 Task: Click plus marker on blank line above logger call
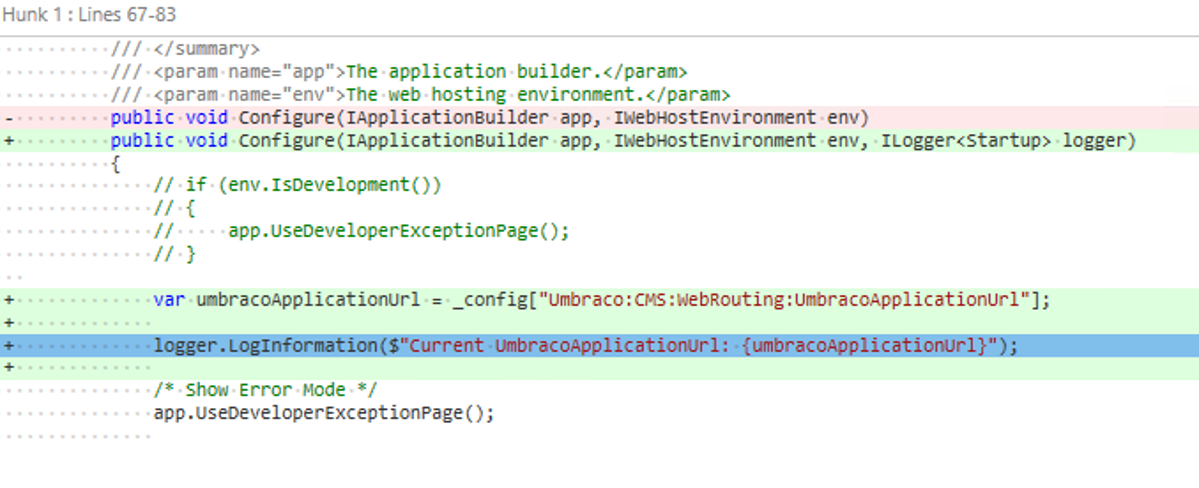[9, 322]
